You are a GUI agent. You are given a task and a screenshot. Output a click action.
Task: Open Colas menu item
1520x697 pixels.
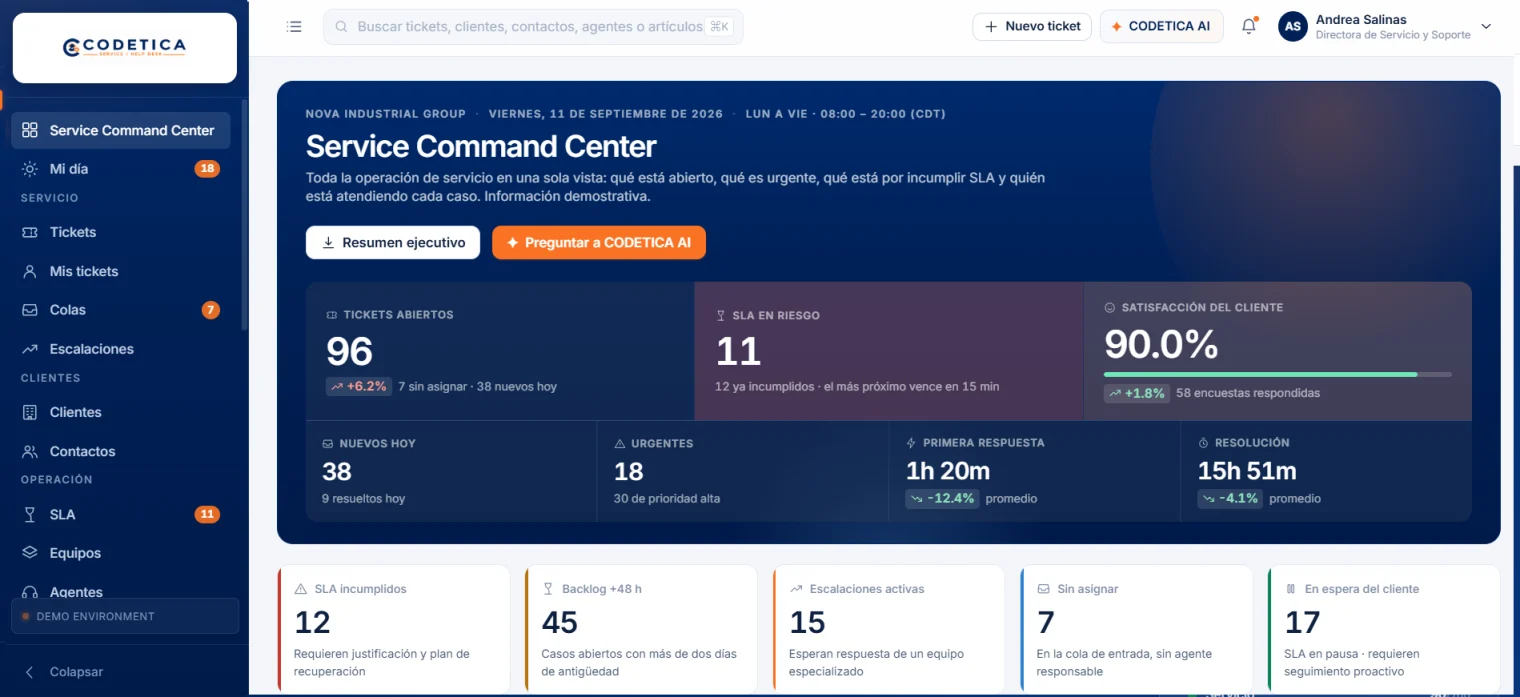tap(121, 310)
